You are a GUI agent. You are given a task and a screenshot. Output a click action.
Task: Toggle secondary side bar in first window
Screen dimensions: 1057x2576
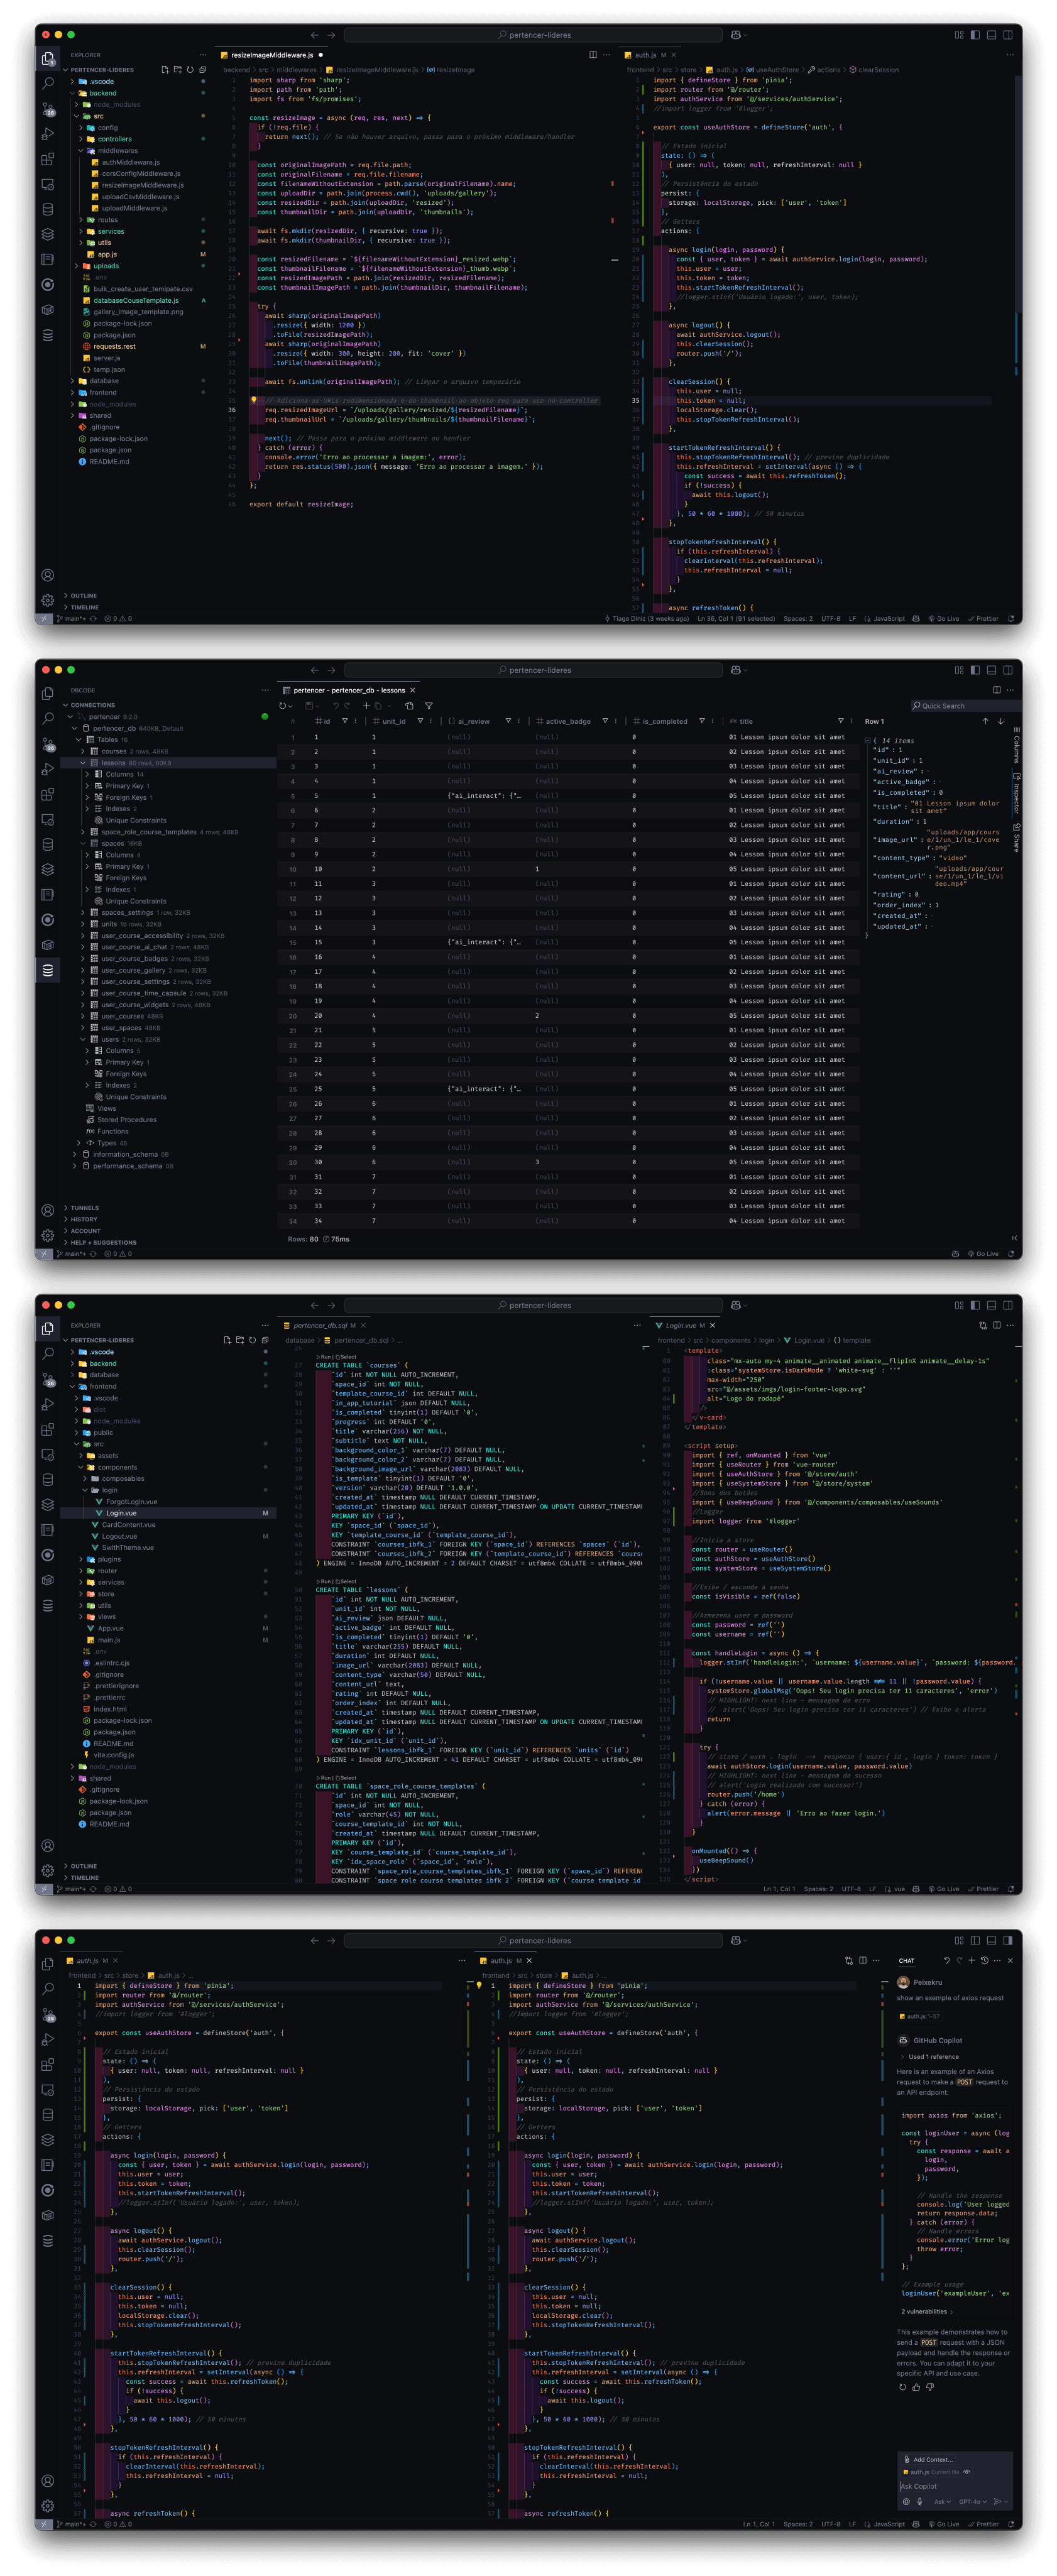1008,35
